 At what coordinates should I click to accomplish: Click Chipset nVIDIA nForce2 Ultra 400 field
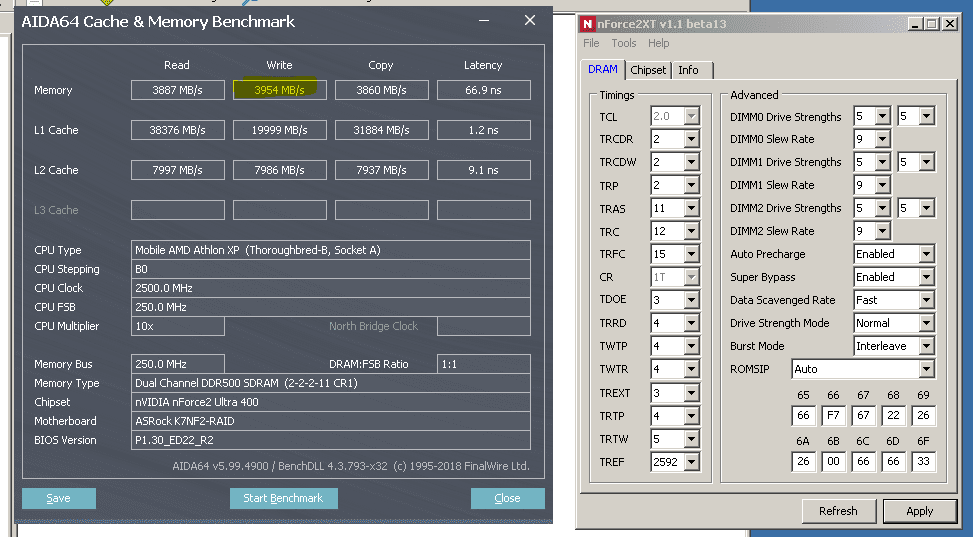pos(331,402)
